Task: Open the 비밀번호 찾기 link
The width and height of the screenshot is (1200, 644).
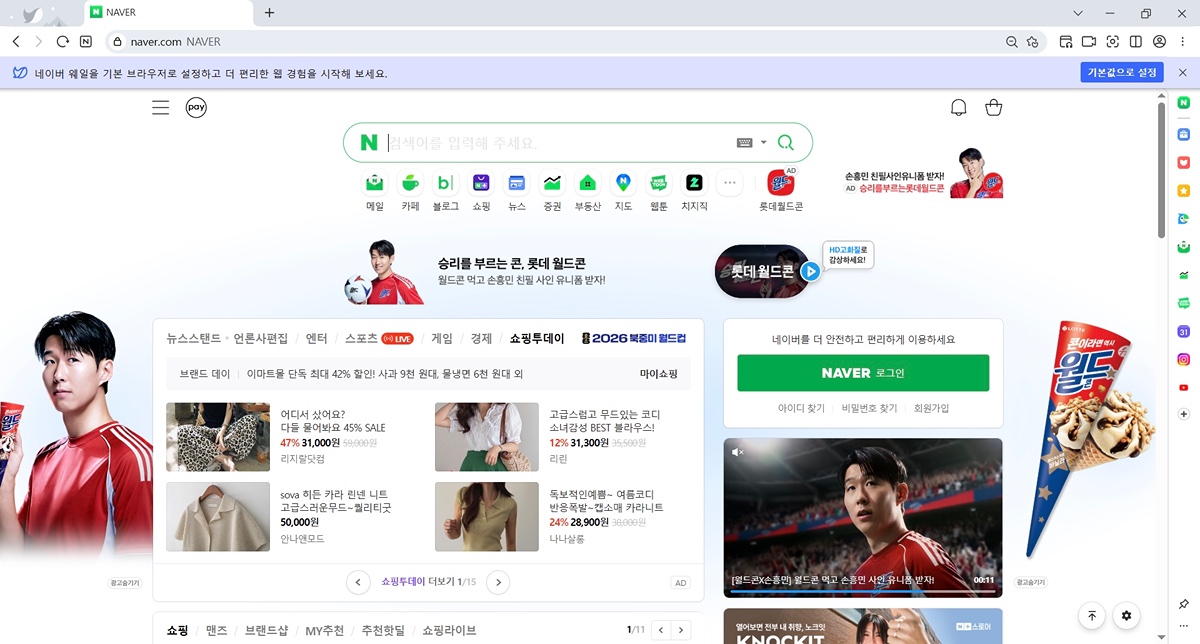Action: point(869,408)
